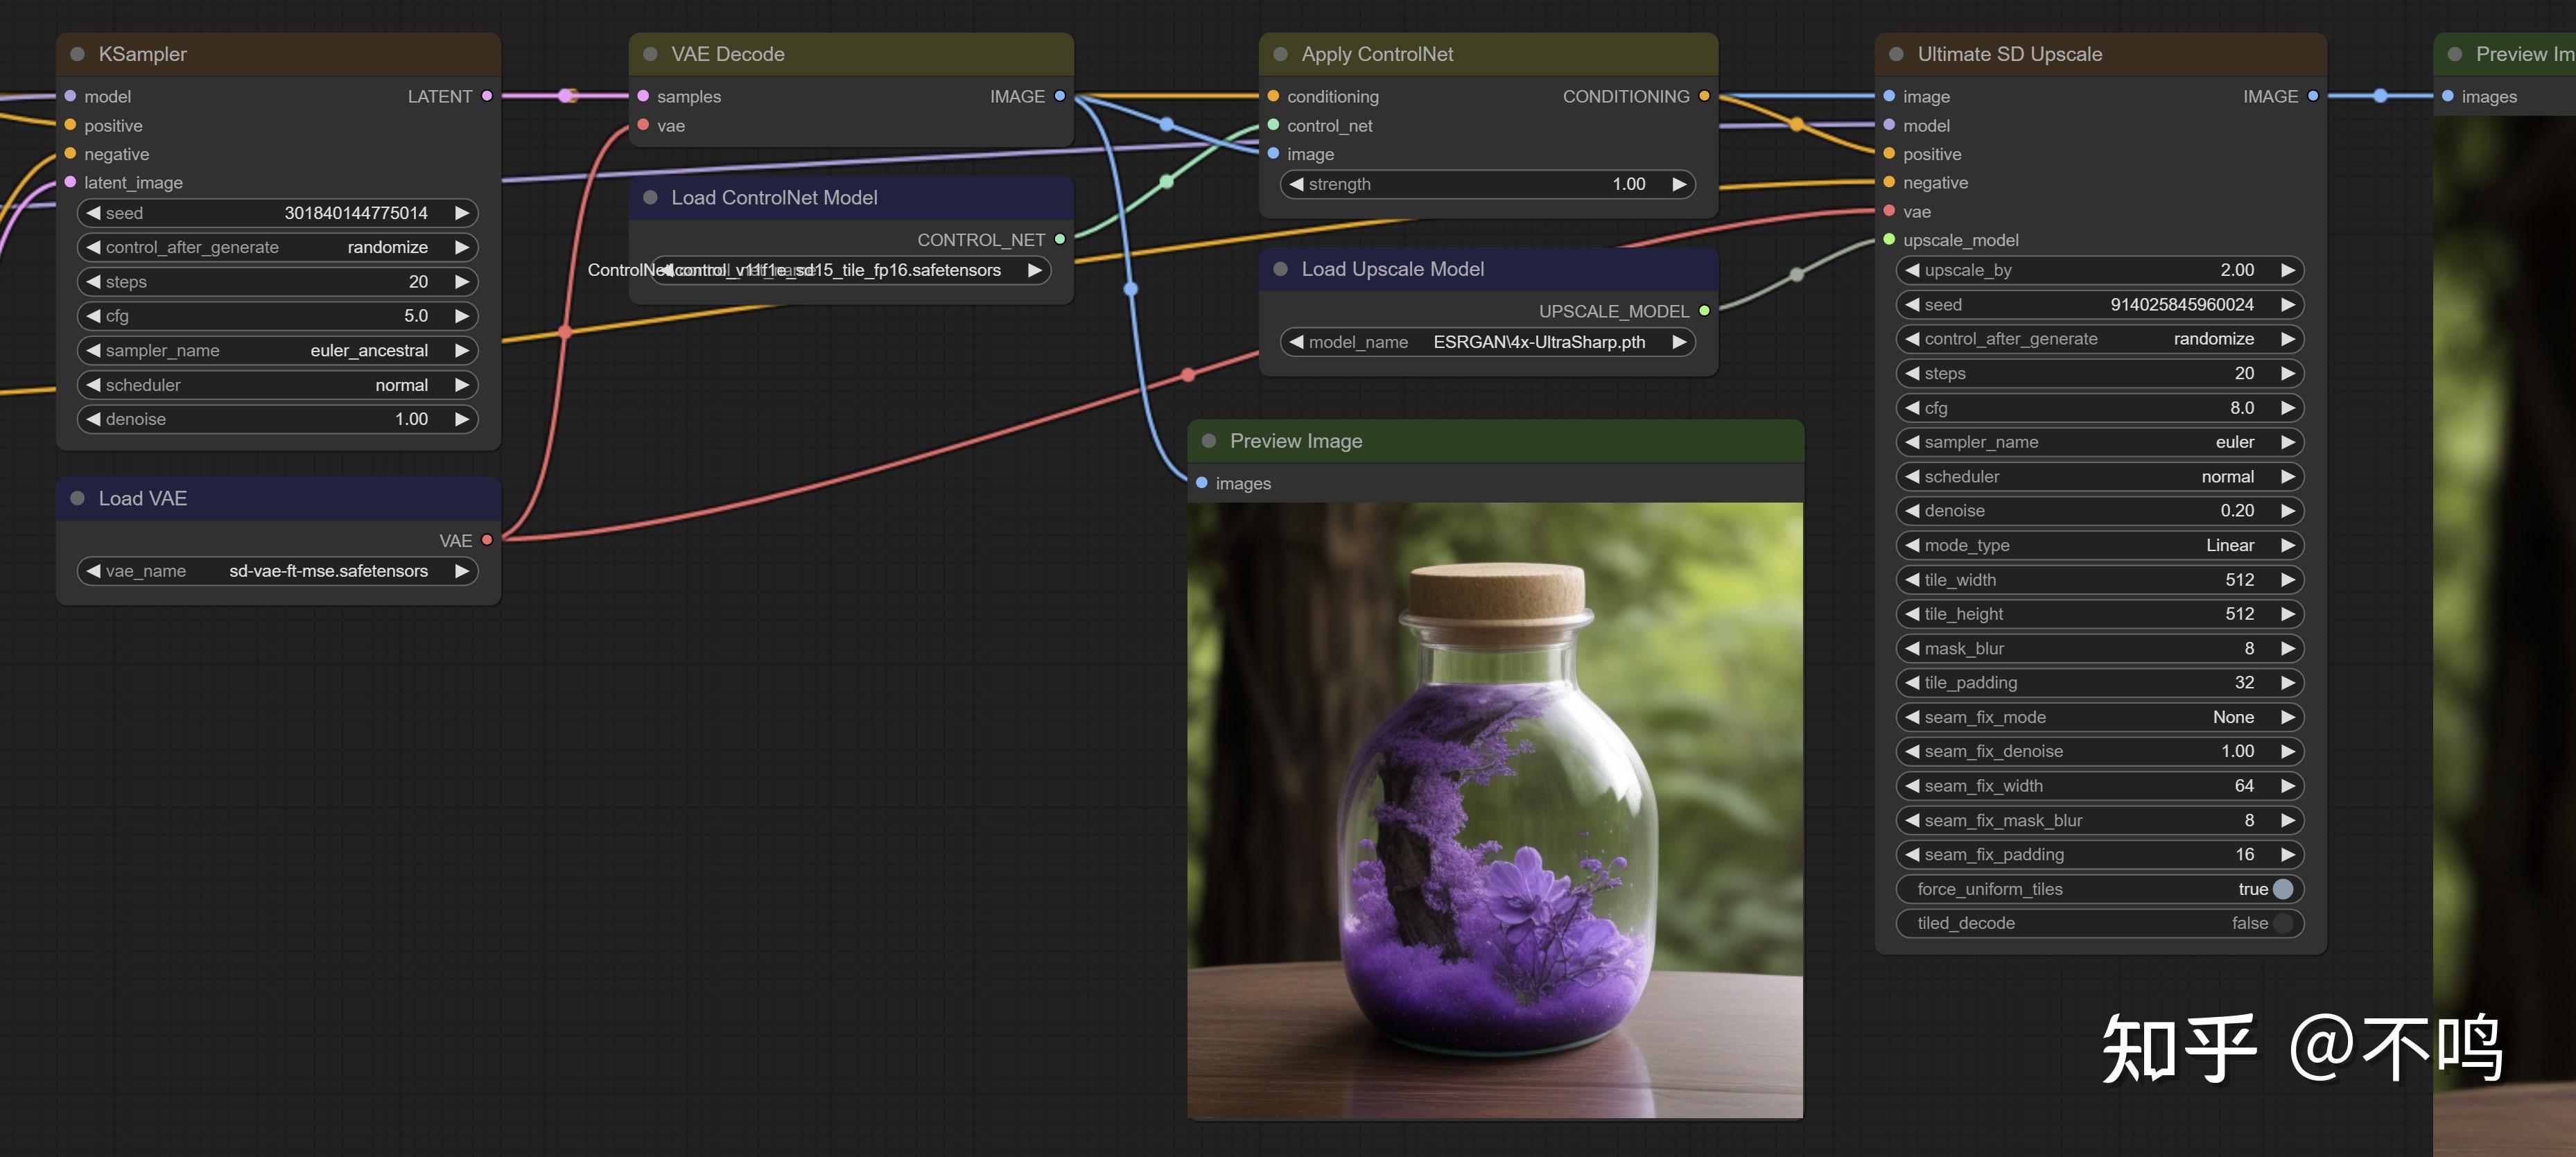Collapse the KSampler node via its dot
The height and width of the screenshot is (1157, 2576).
pyautogui.click(x=77, y=54)
